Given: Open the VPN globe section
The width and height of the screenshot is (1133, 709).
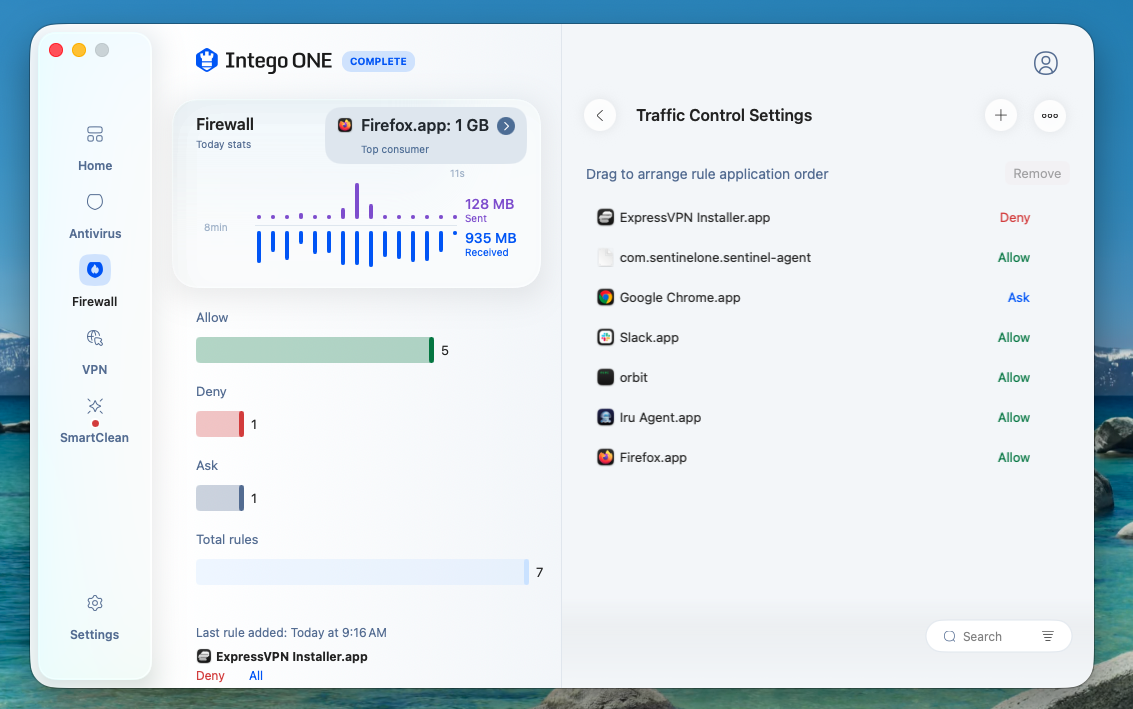Looking at the screenshot, I should point(95,351).
